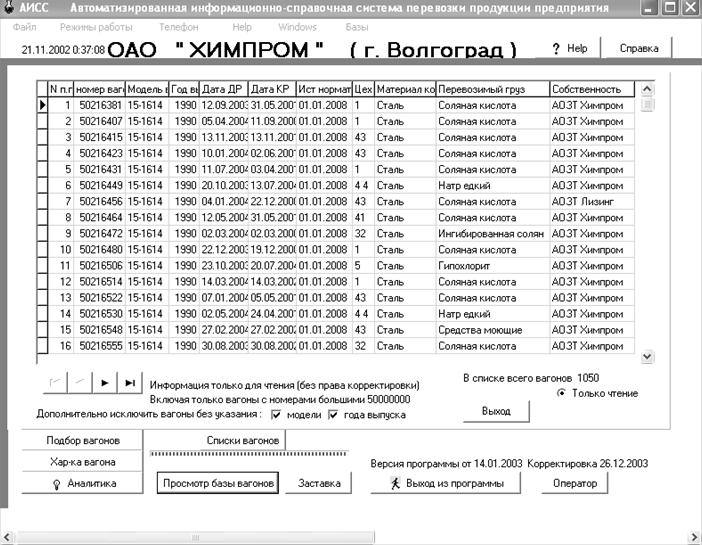Click the Собственность column header

point(592,89)
